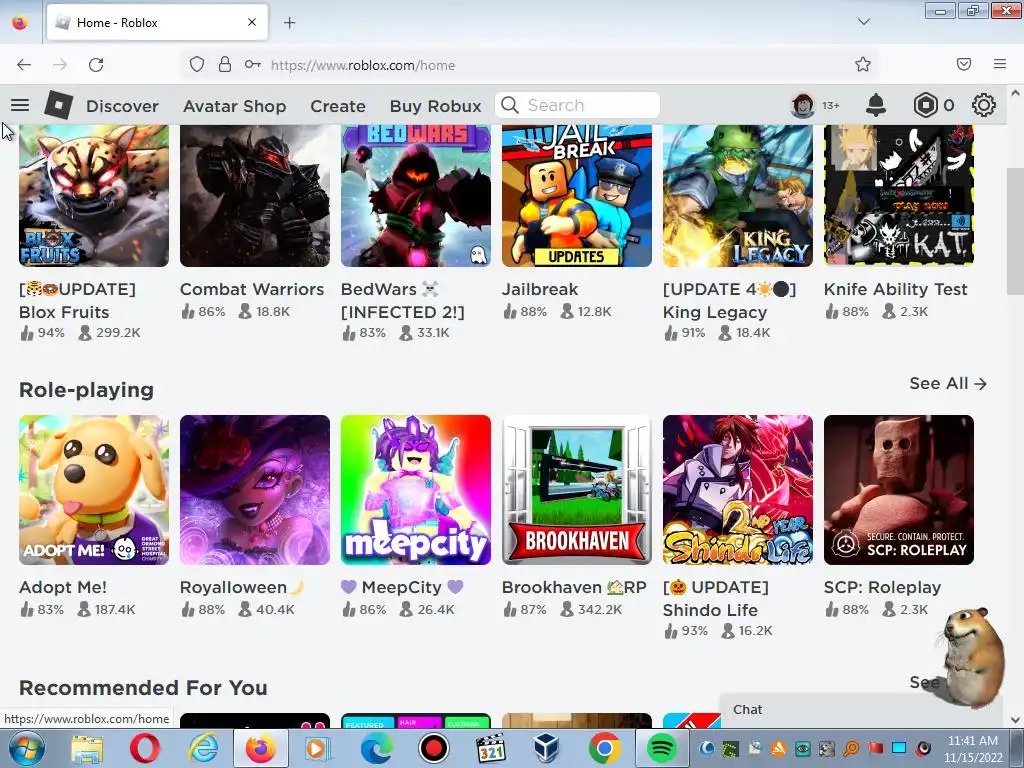Expand the list all tabs chevron
1024x768 pixels.
[863, 22]
